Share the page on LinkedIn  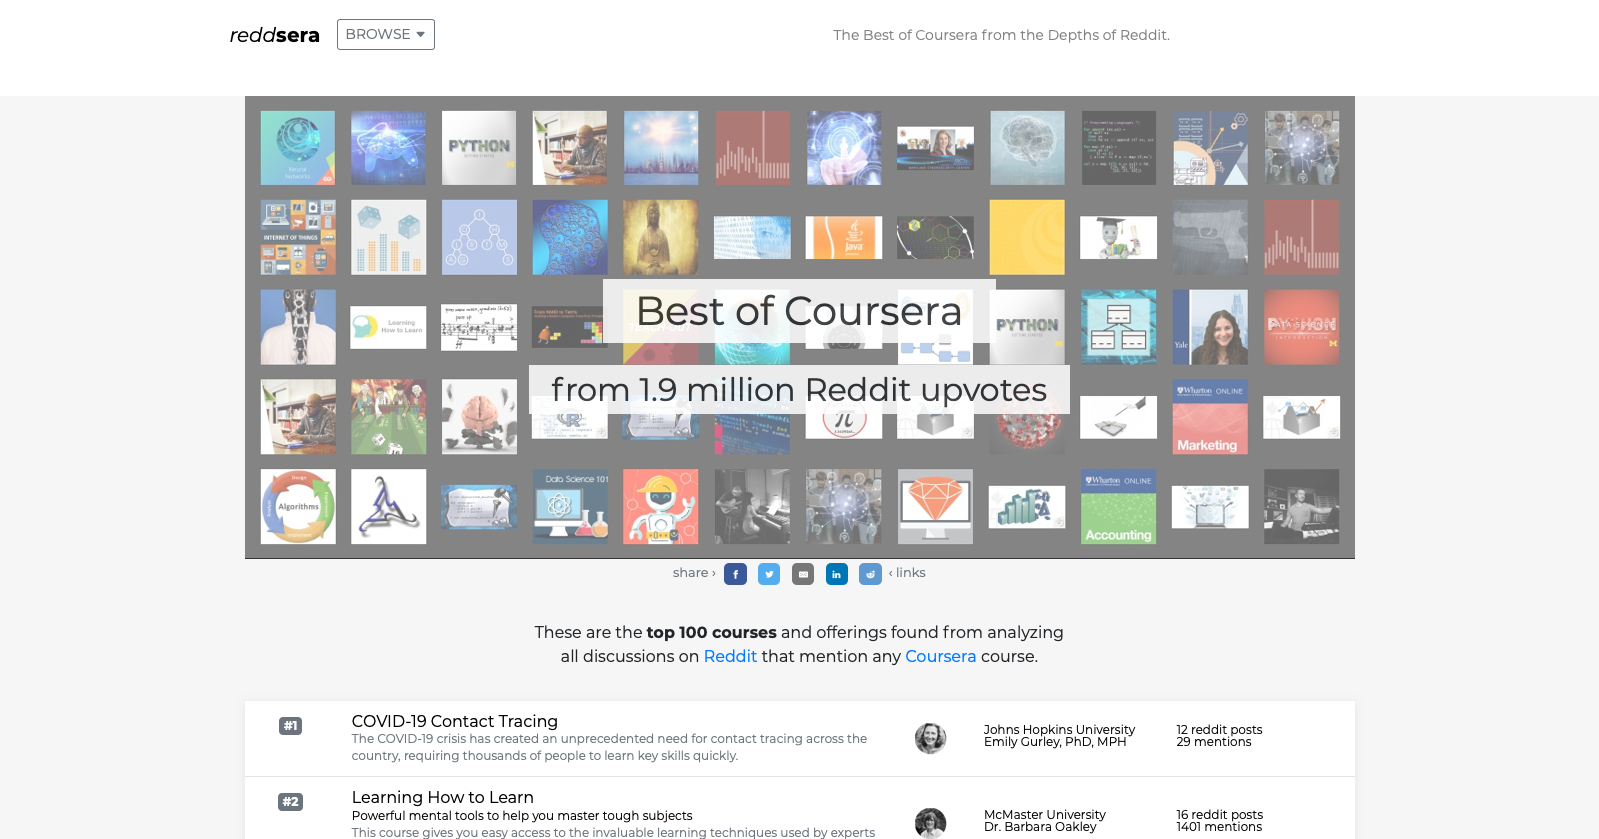tap(837, 574)
